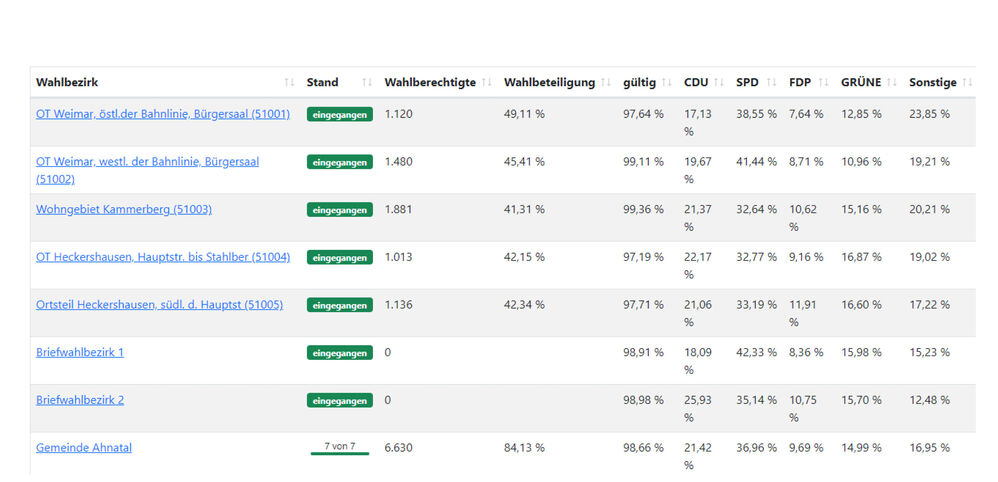Select Wahlbeteiligung value 84,13 %
The image size is (998, 482).
(x=524, y=448)
